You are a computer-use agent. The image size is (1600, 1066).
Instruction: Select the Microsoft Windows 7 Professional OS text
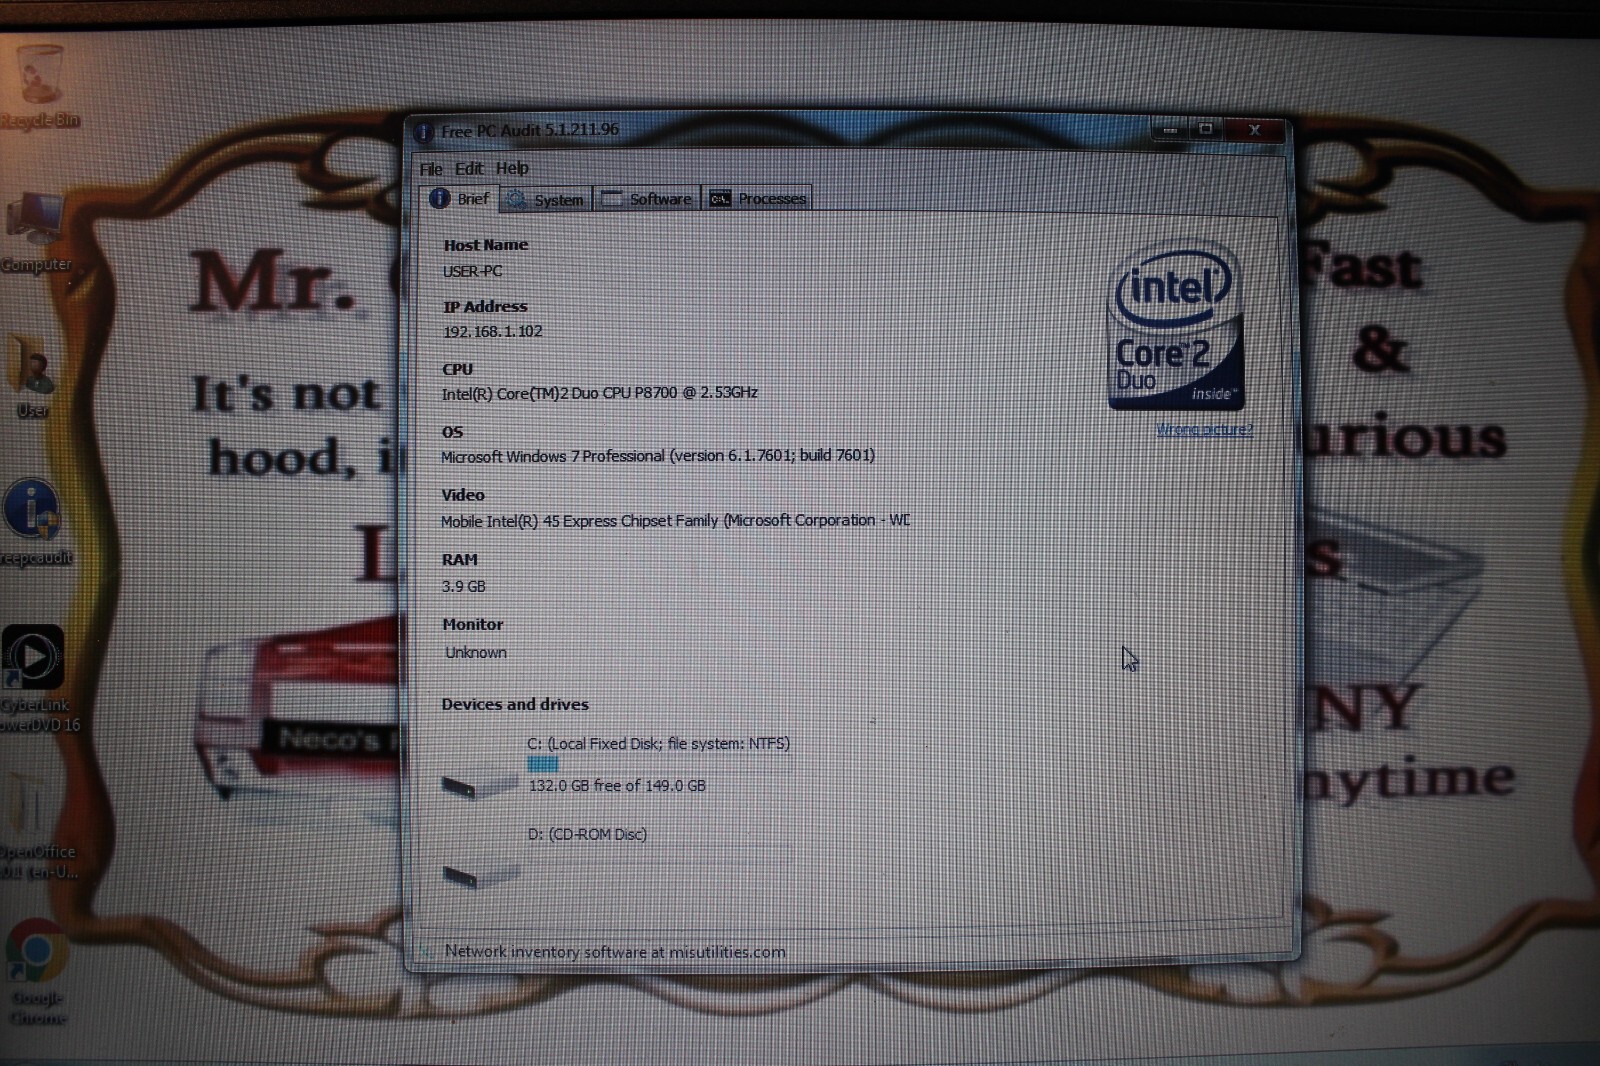[658, 456]
